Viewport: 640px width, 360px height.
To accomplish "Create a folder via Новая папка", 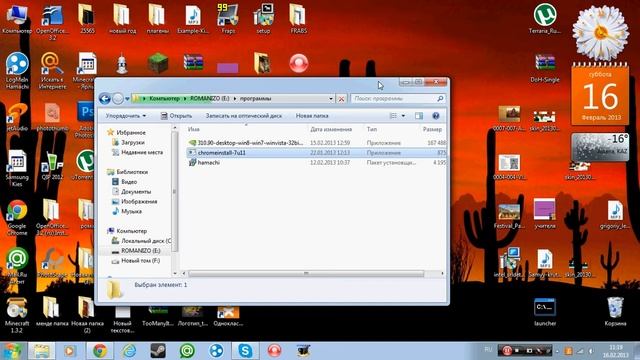I will [312, 116].
